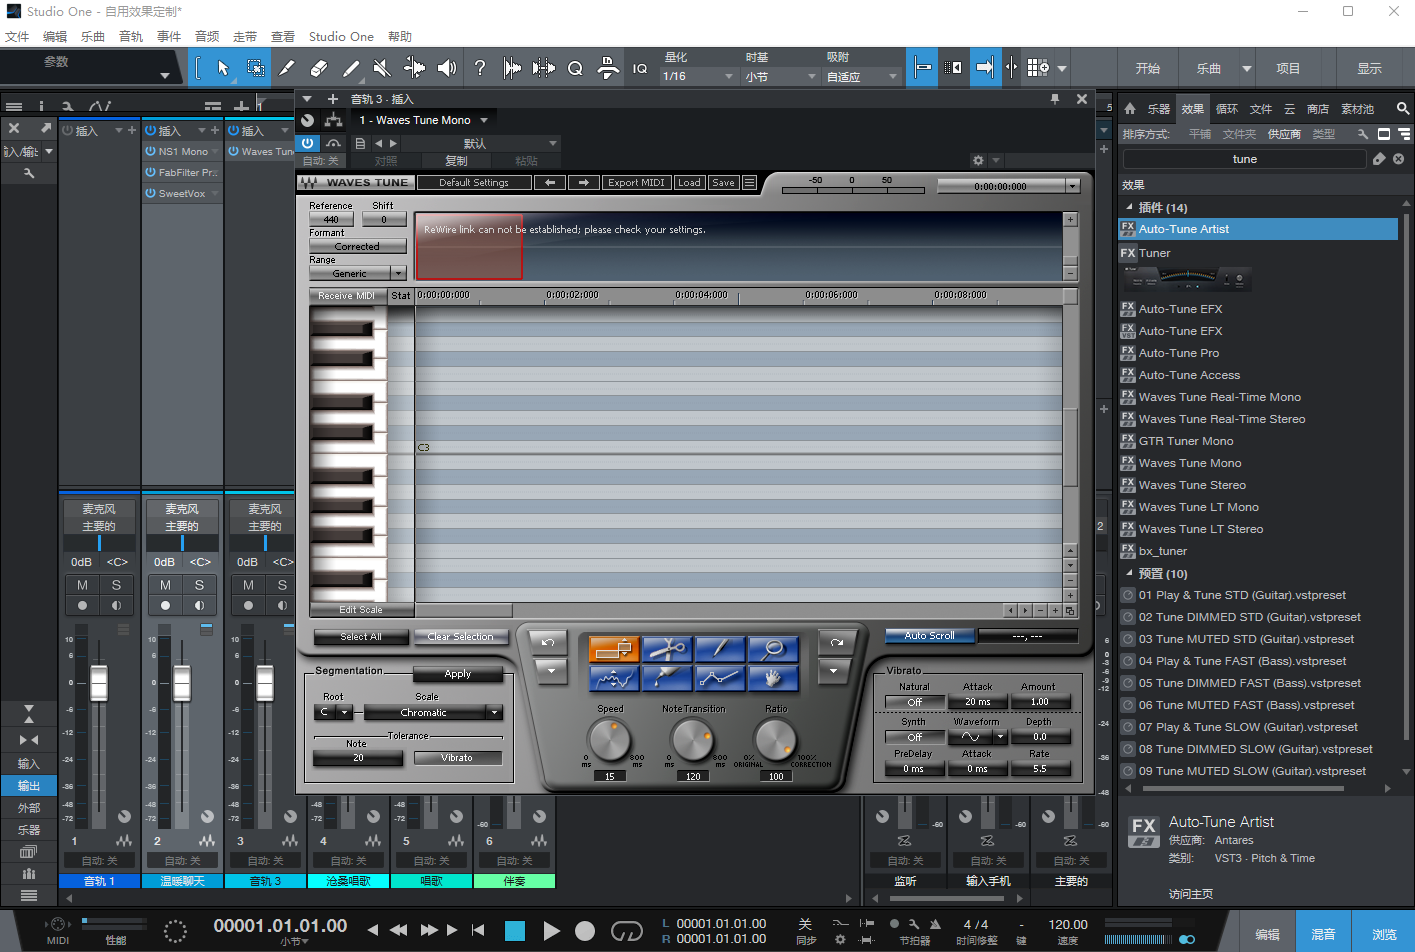
Task: Open the Studio One menu
Action: 341,36
